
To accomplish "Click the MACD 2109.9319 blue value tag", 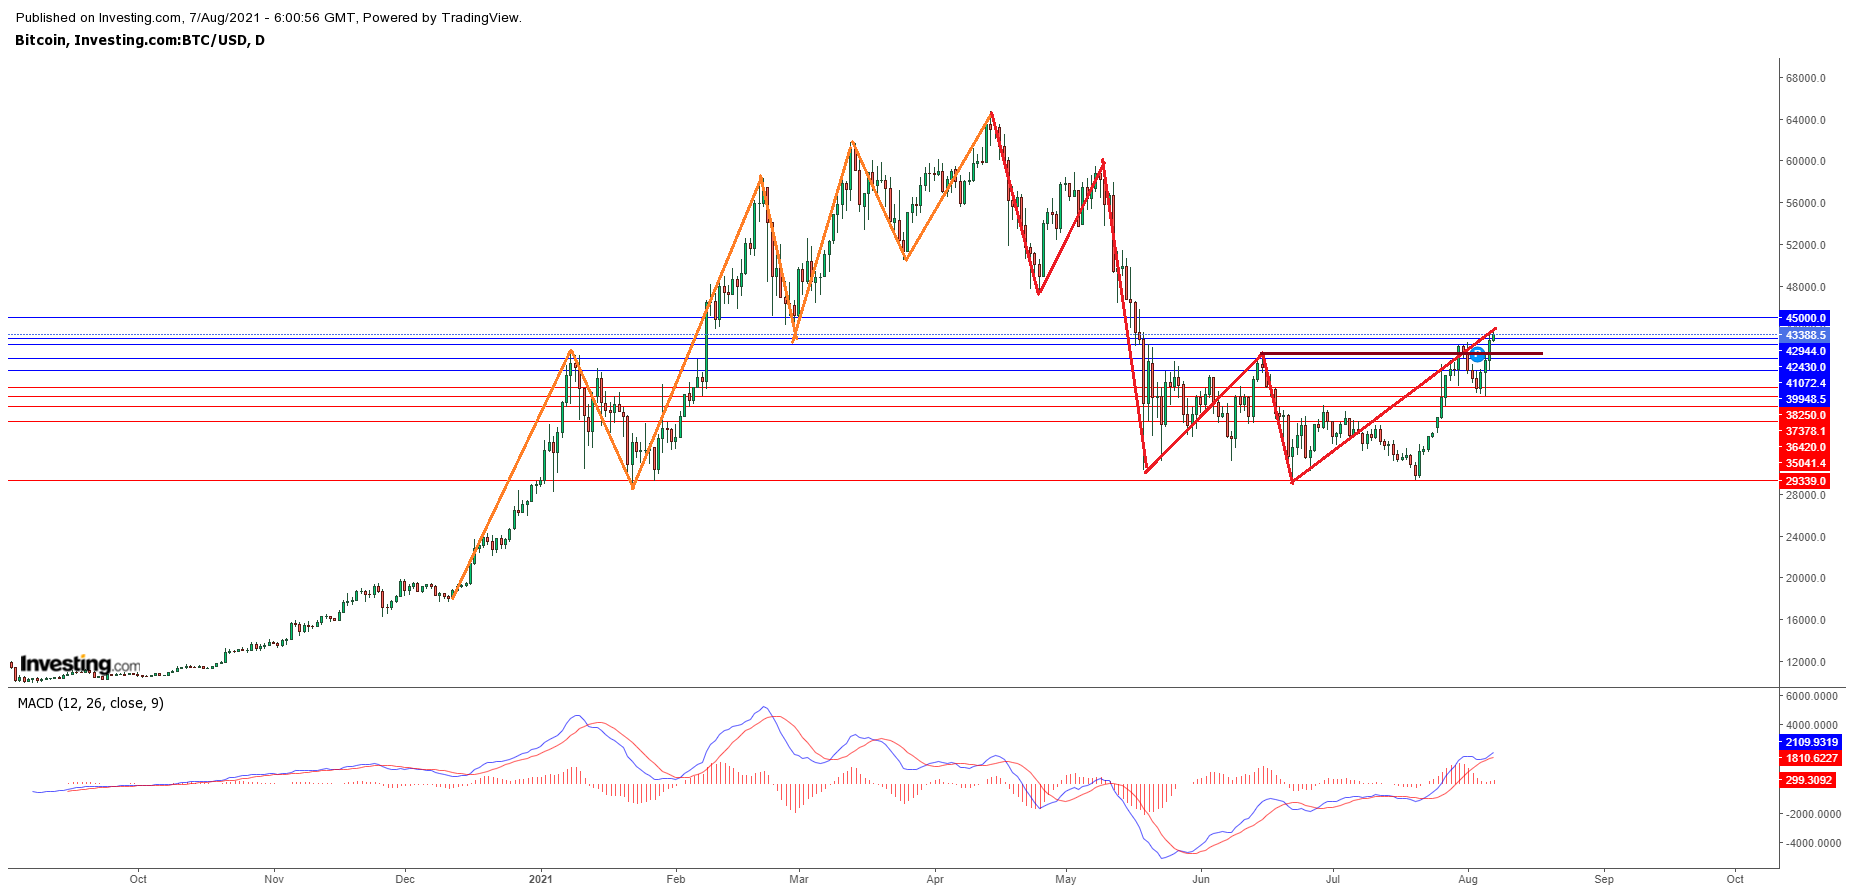I will (x=1811, y=742).
